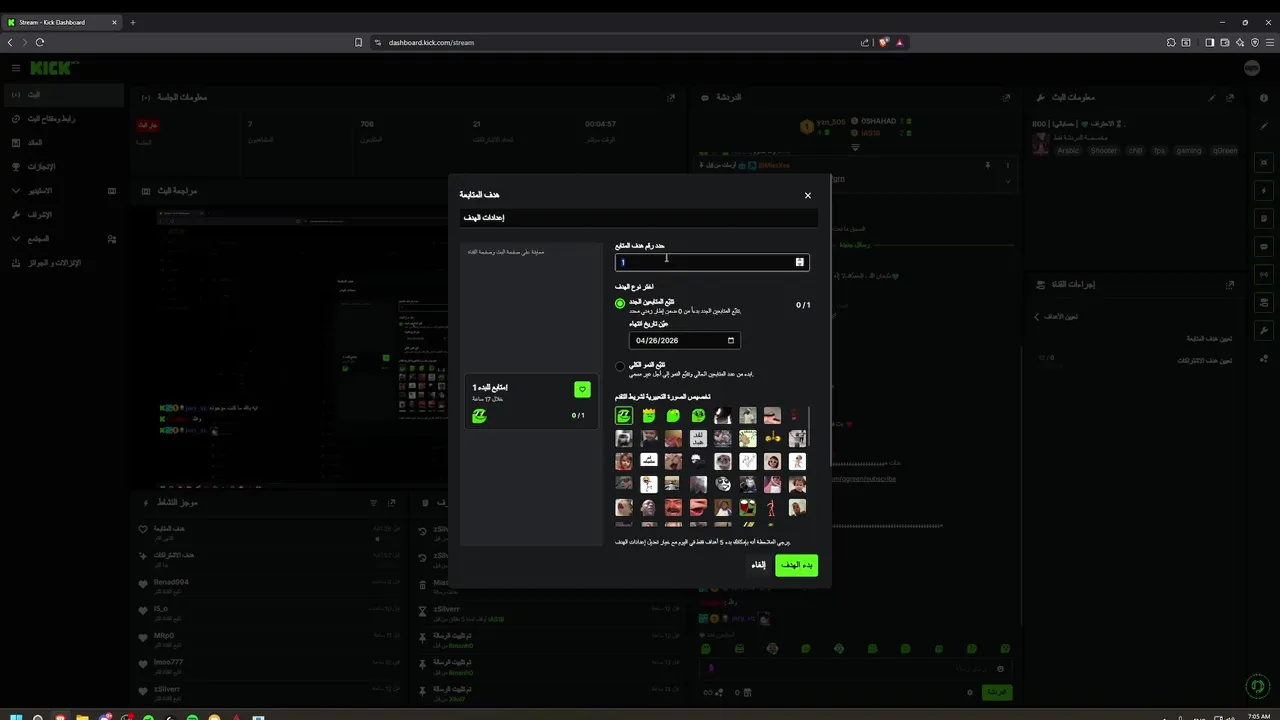1280x720 pixels.
Task: Close the follow goal dialog
Action: [x=808, y=195]
